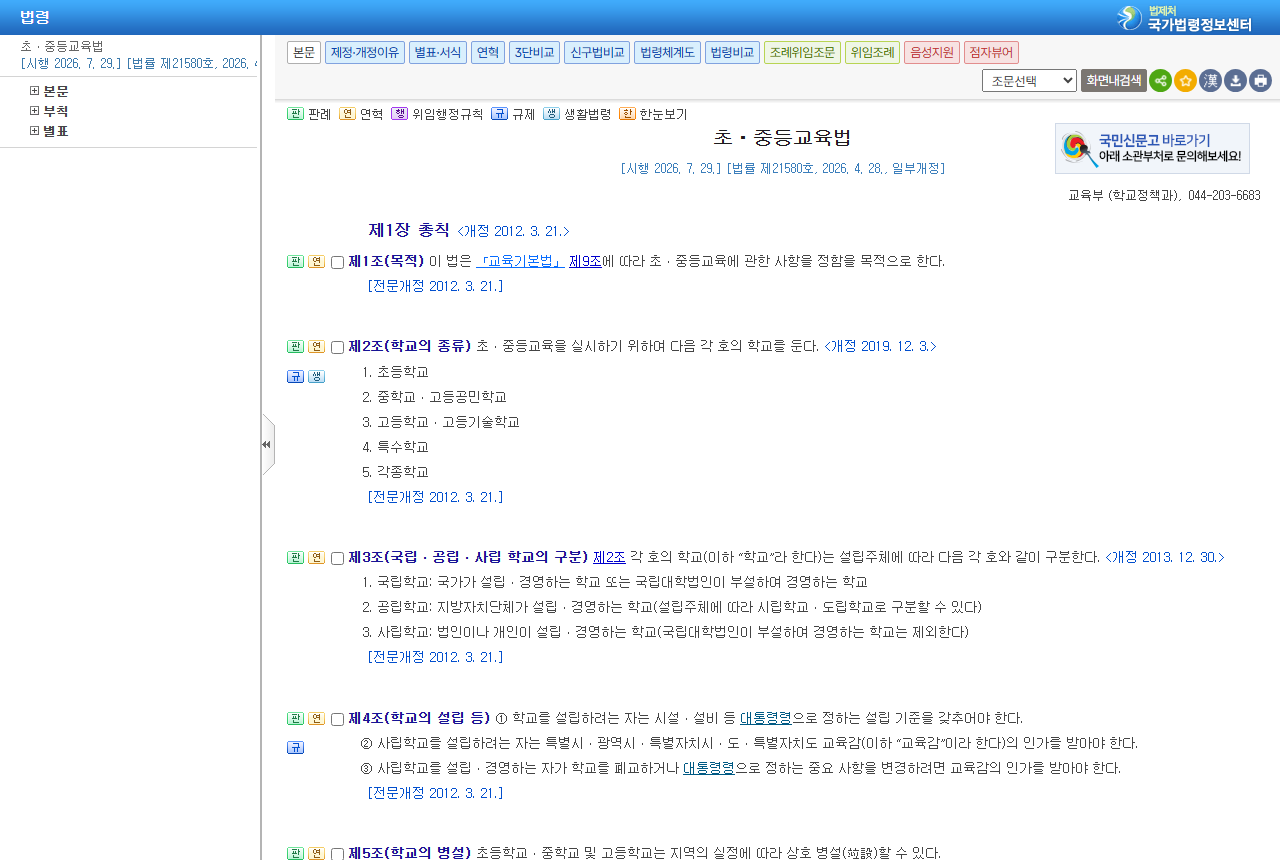Switch to 본문 tab

[x=304, y=53]
